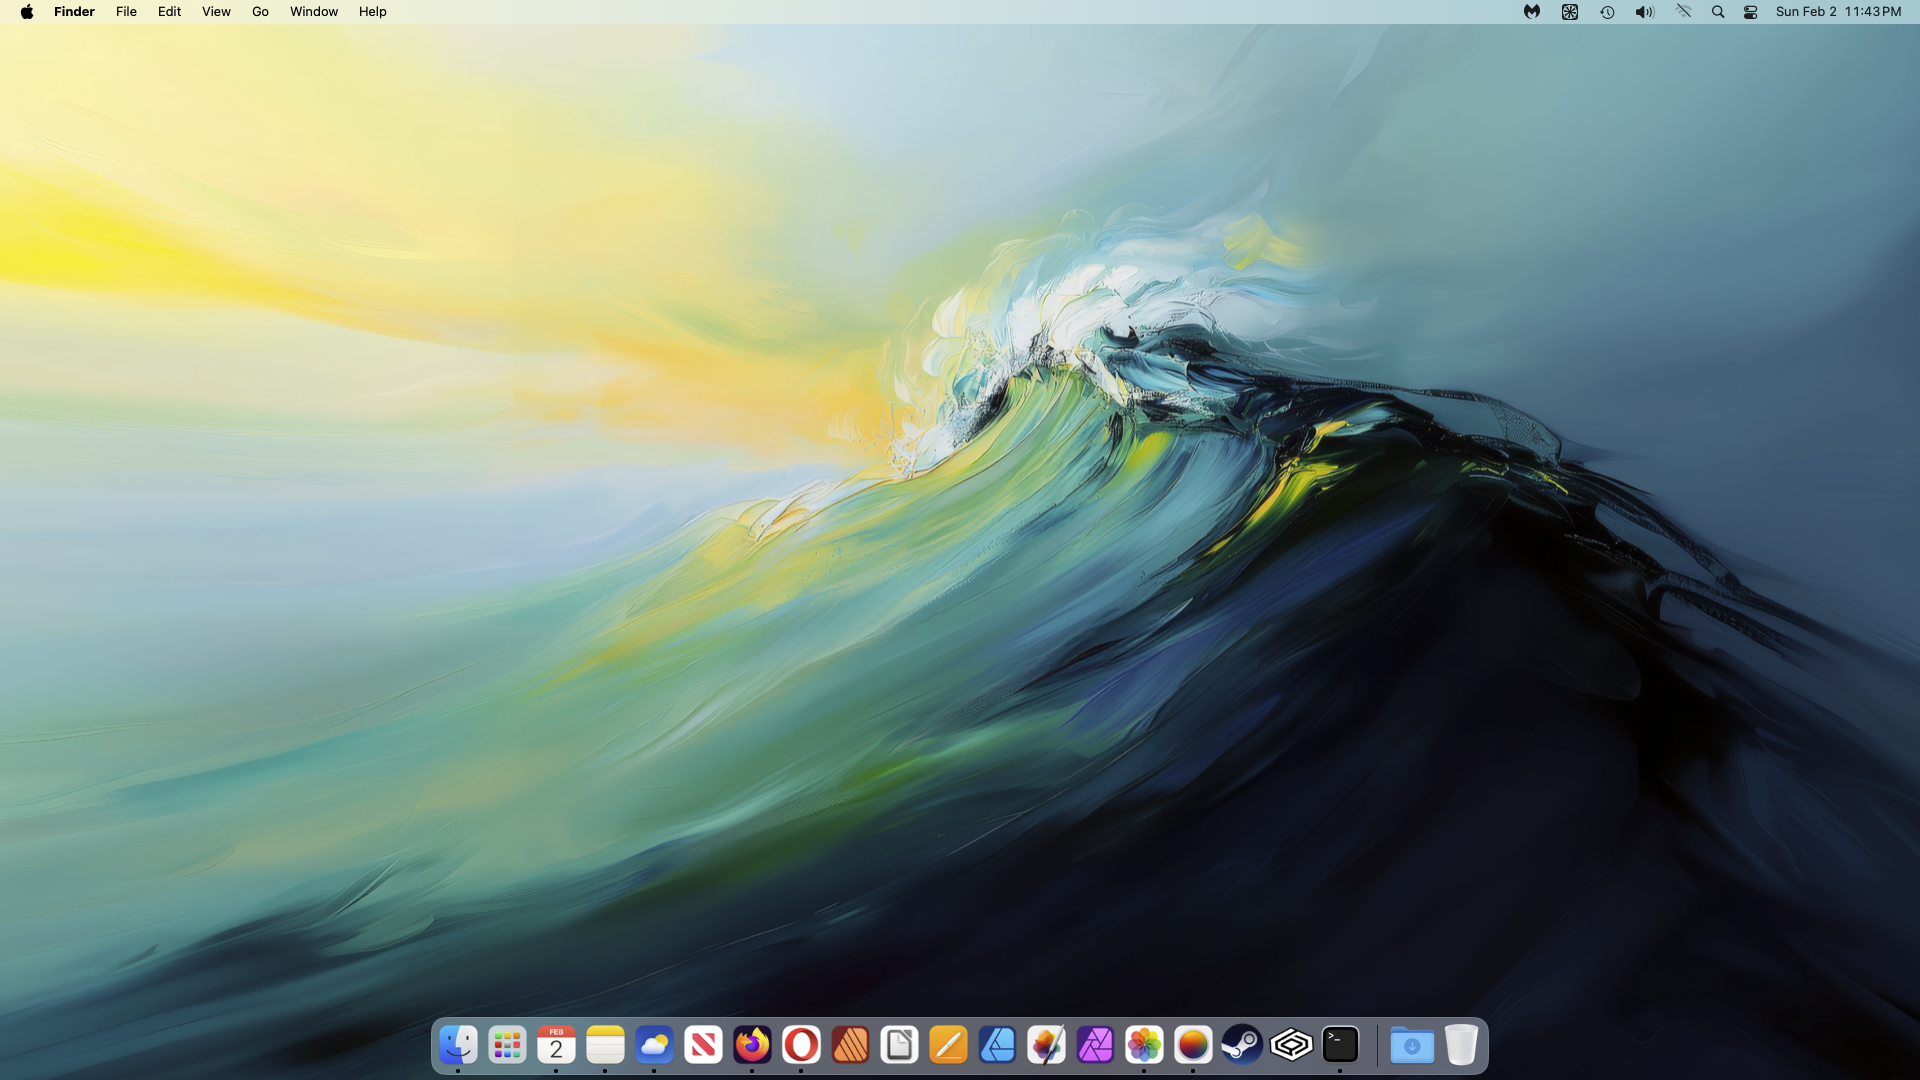Launch Terminal from the Dock
This screenshot has width=1920, height=1080.
tap(1340, 1046)
